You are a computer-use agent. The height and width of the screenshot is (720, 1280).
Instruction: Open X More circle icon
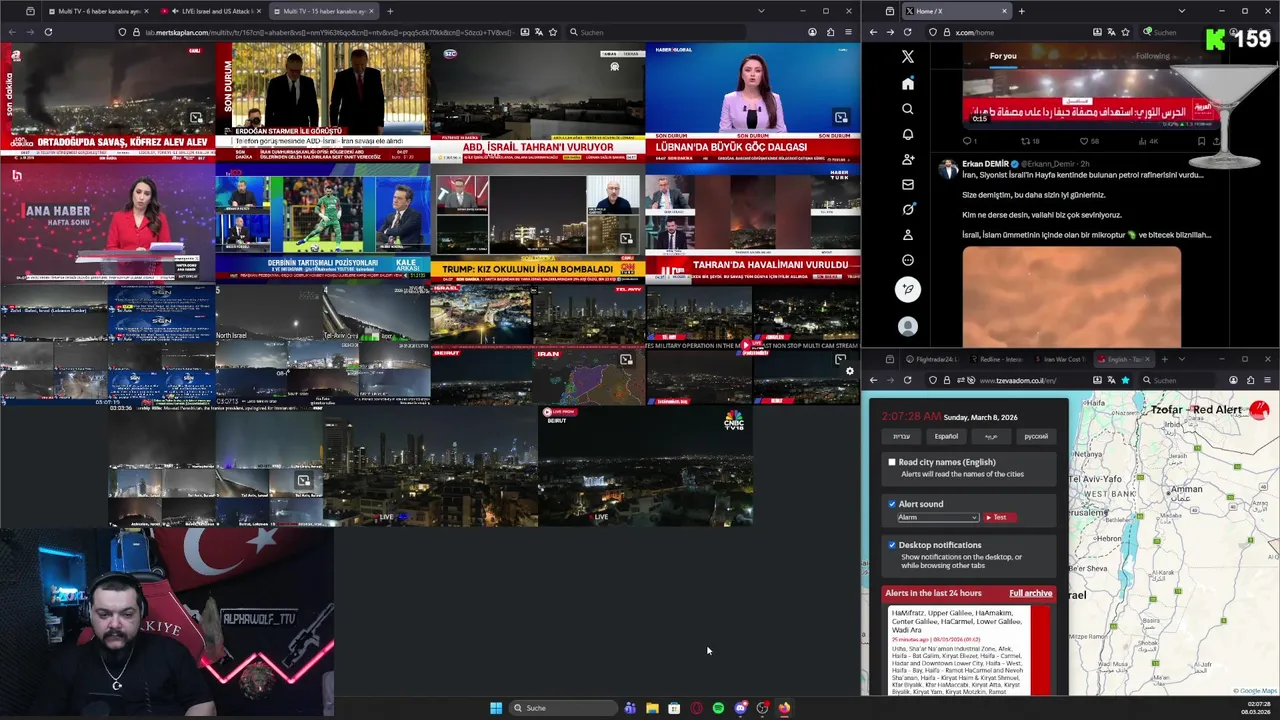click(907, 260)
